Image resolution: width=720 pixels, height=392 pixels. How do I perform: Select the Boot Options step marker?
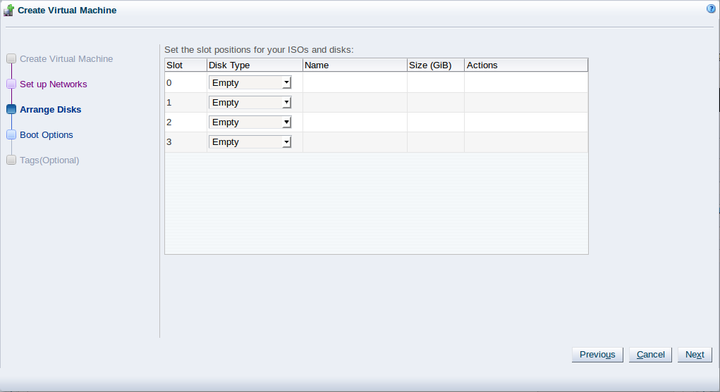pyautogui.click(x=11, y=134)
